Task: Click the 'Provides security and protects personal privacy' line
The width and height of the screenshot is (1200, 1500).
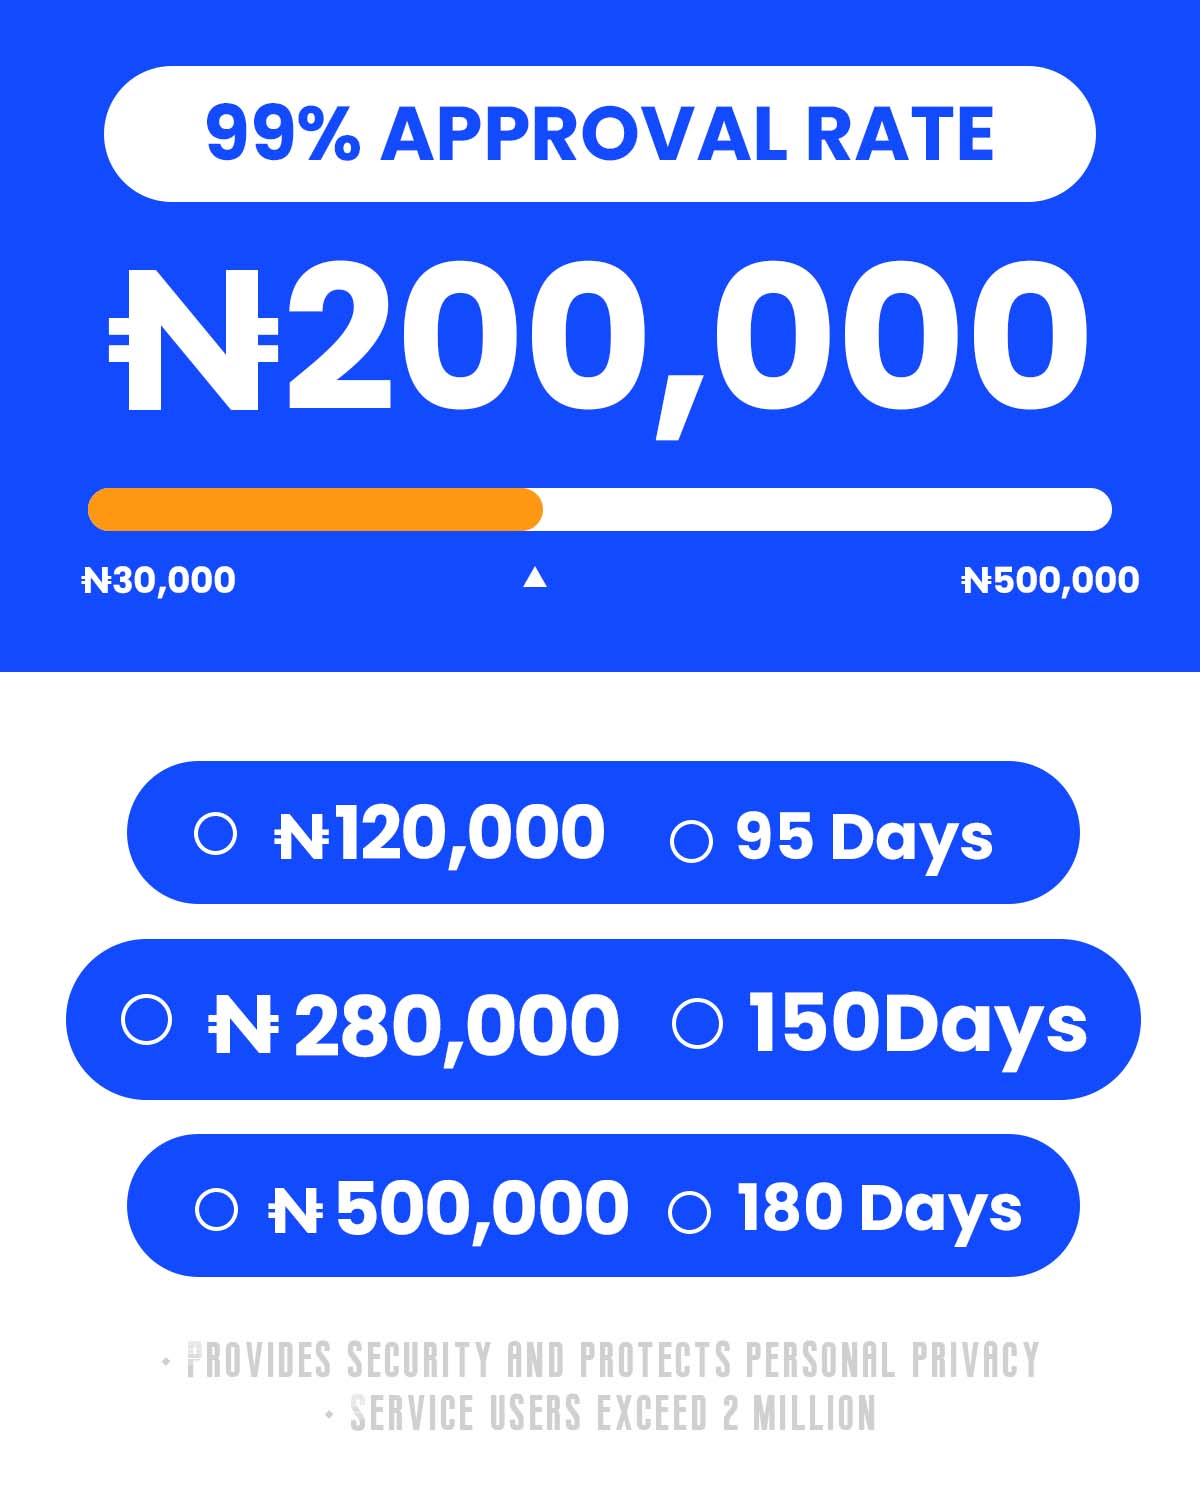Action: [613, 1360]
